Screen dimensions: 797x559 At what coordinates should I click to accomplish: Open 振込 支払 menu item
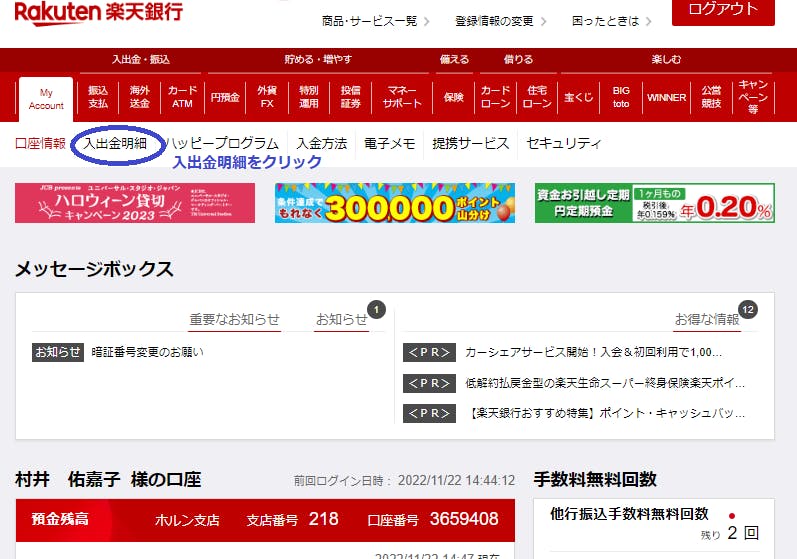click(98, 97)
